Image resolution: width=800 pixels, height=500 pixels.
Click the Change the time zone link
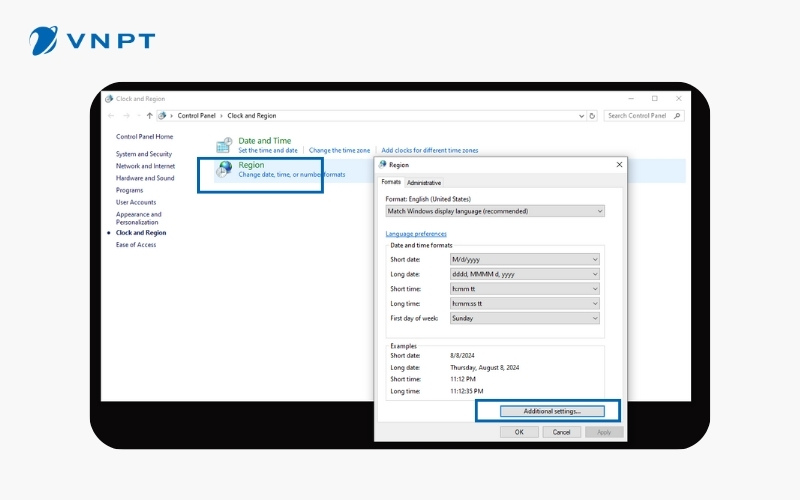(340, 150)
